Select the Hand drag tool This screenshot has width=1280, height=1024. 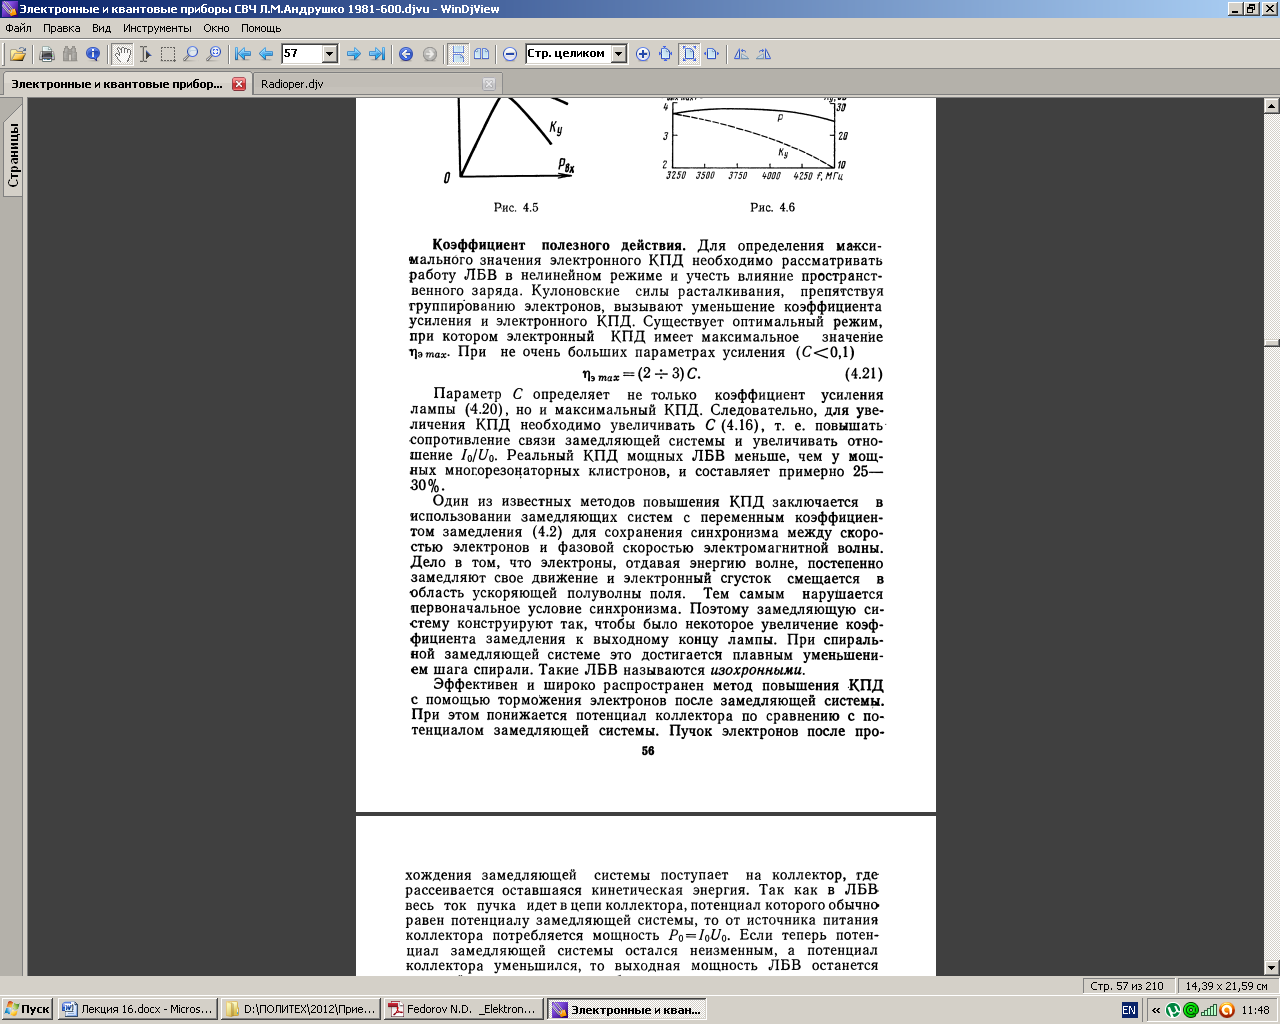[x=122, y=54]
